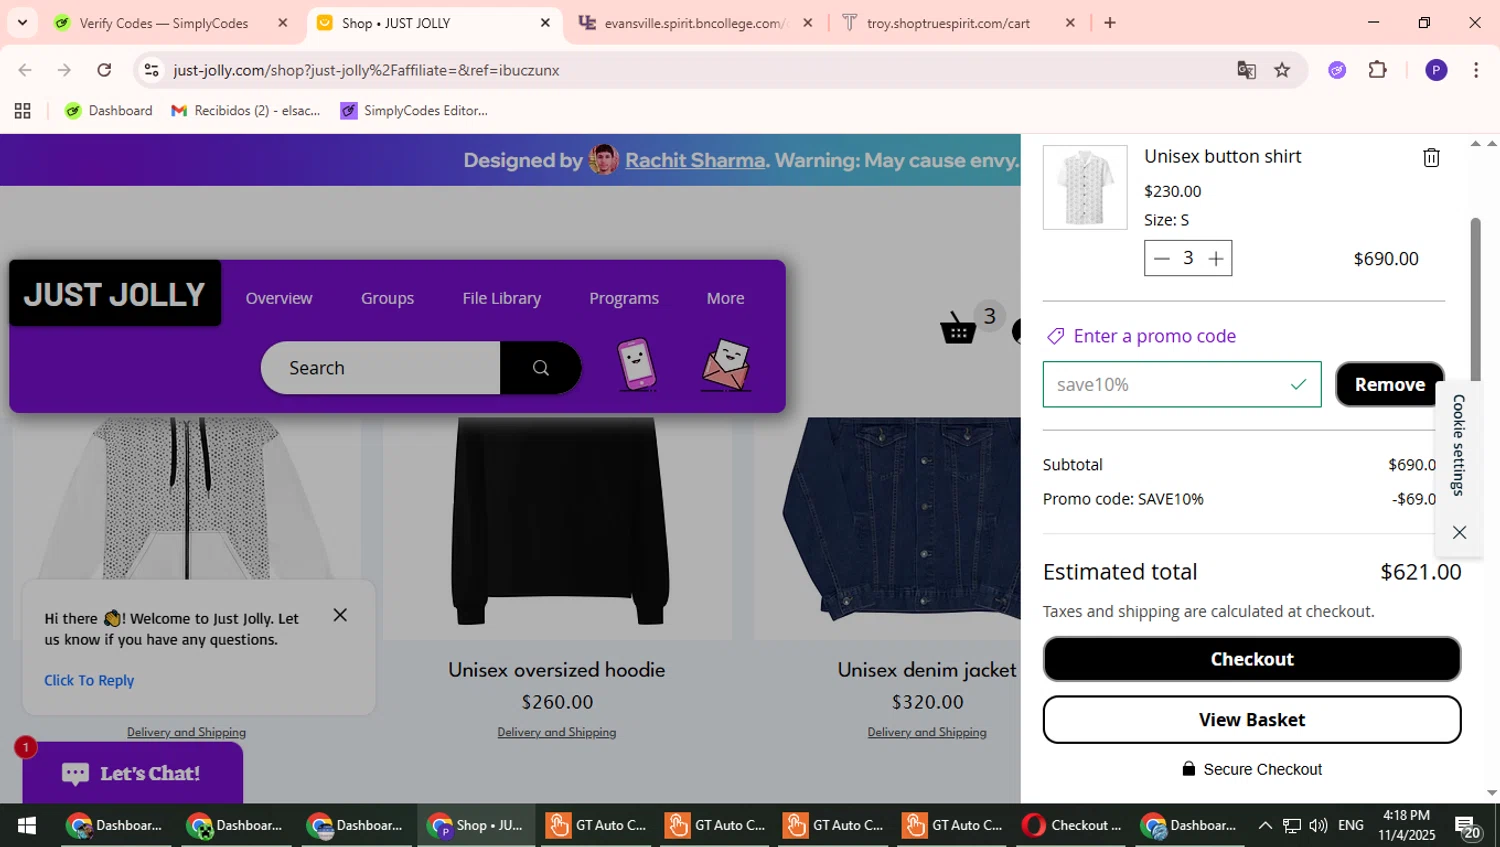Bookmark this page with star icon
The height and width of the screenshot is (847, 1500).
pyautogui.click(x=1282, y=70)
